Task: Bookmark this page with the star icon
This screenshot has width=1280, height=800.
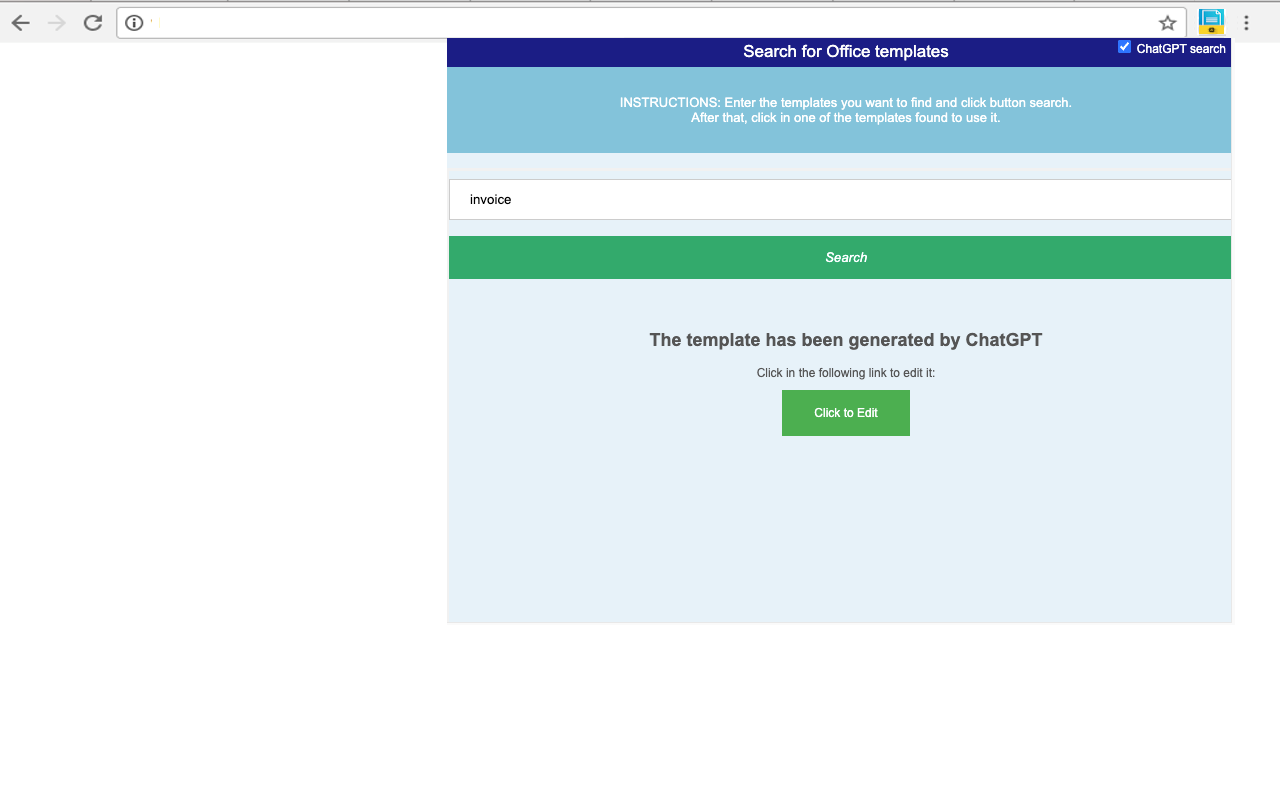Action: 1167,23
